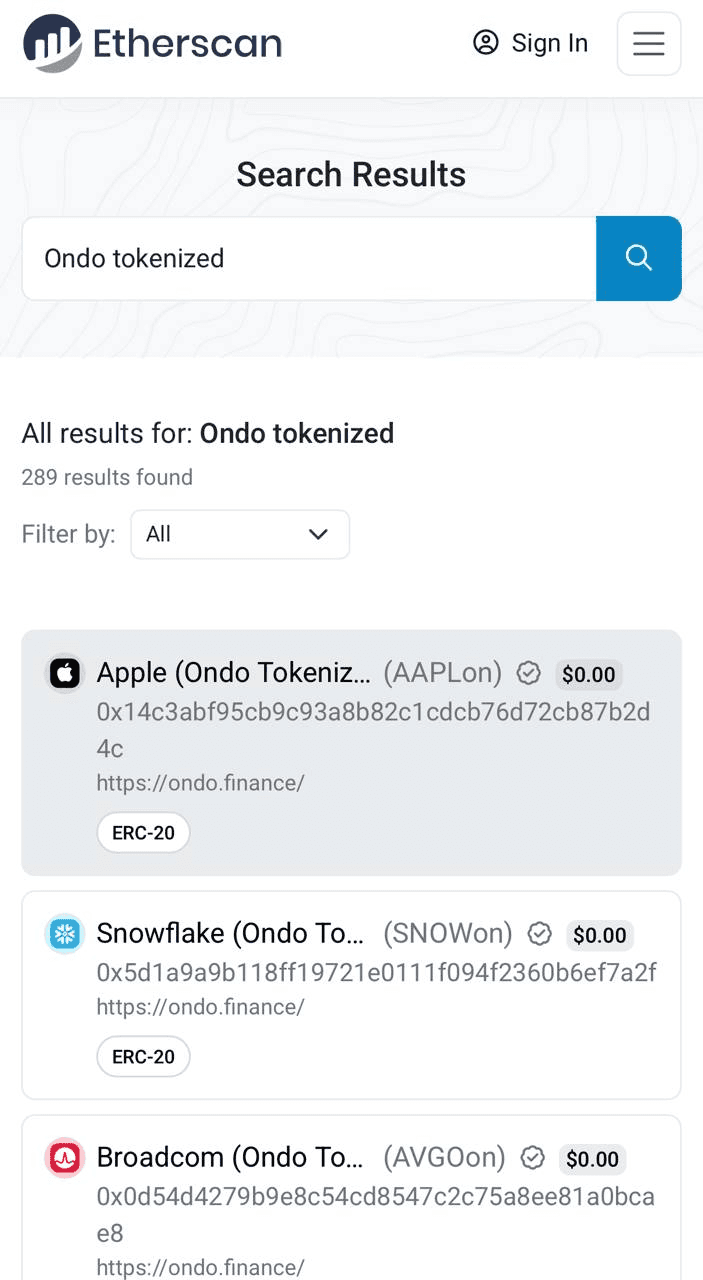Click the Snowflake contract address 0x5d1a9a9b
Viewport: 703px width, 1280px height.
tap(376, 972)
